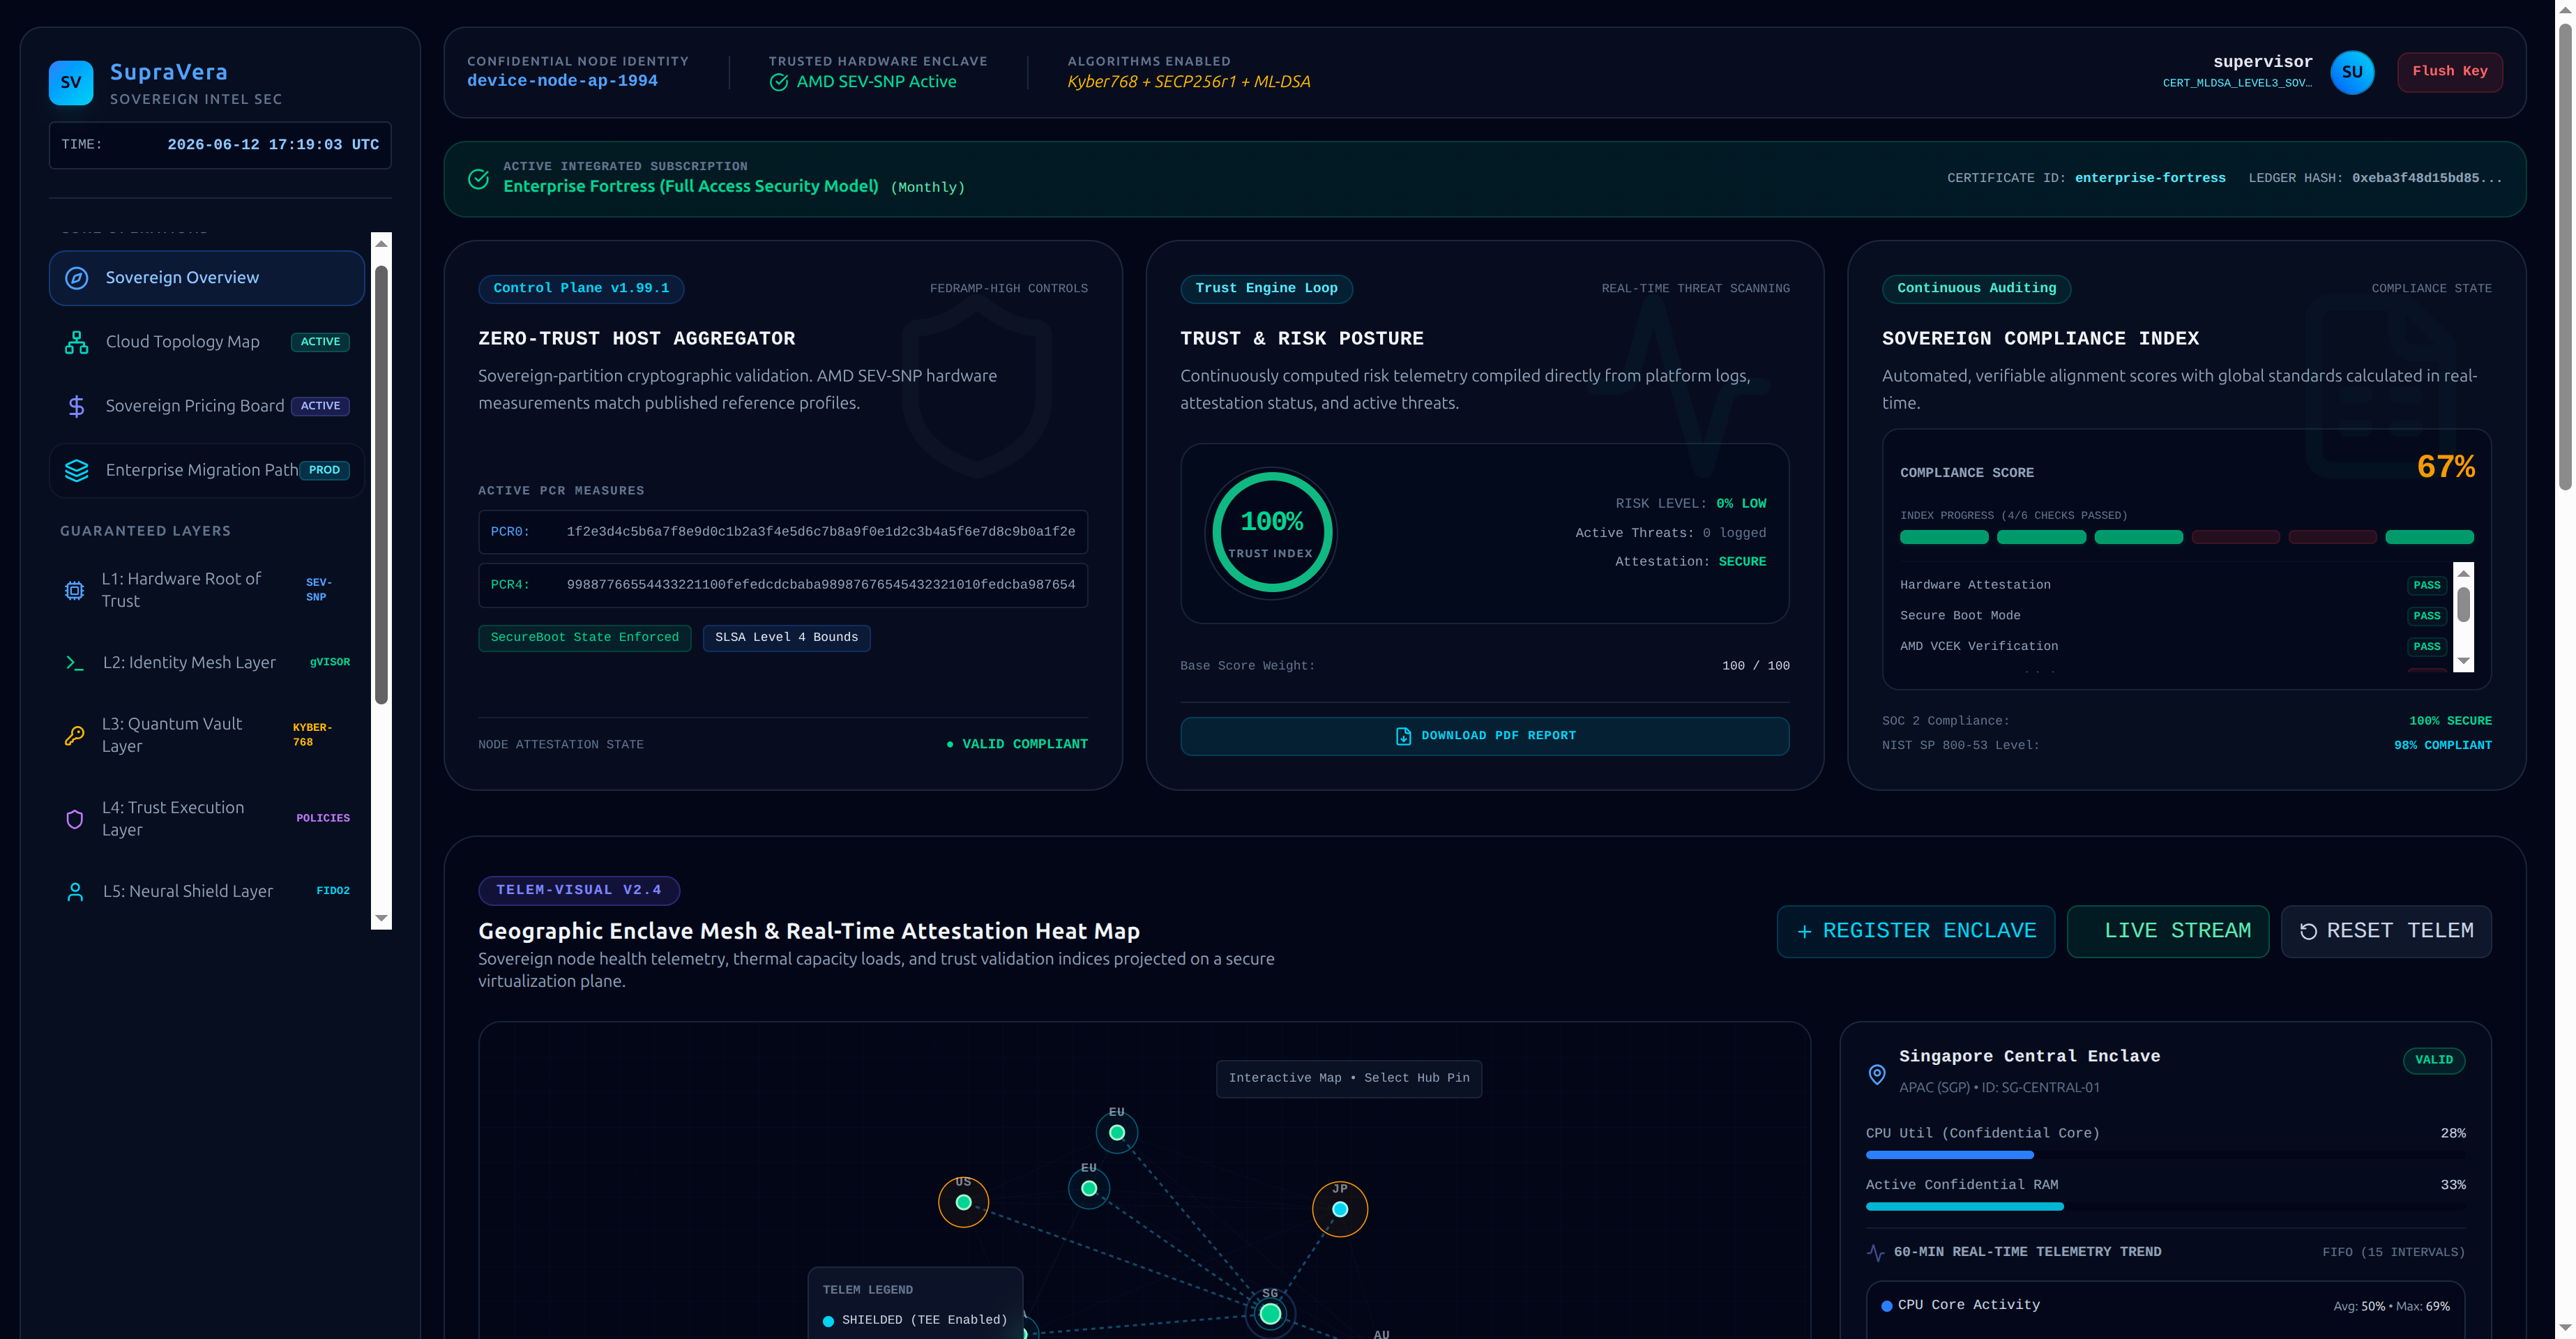Select L2: Identity Mesh Layer item

coord(206,662)
